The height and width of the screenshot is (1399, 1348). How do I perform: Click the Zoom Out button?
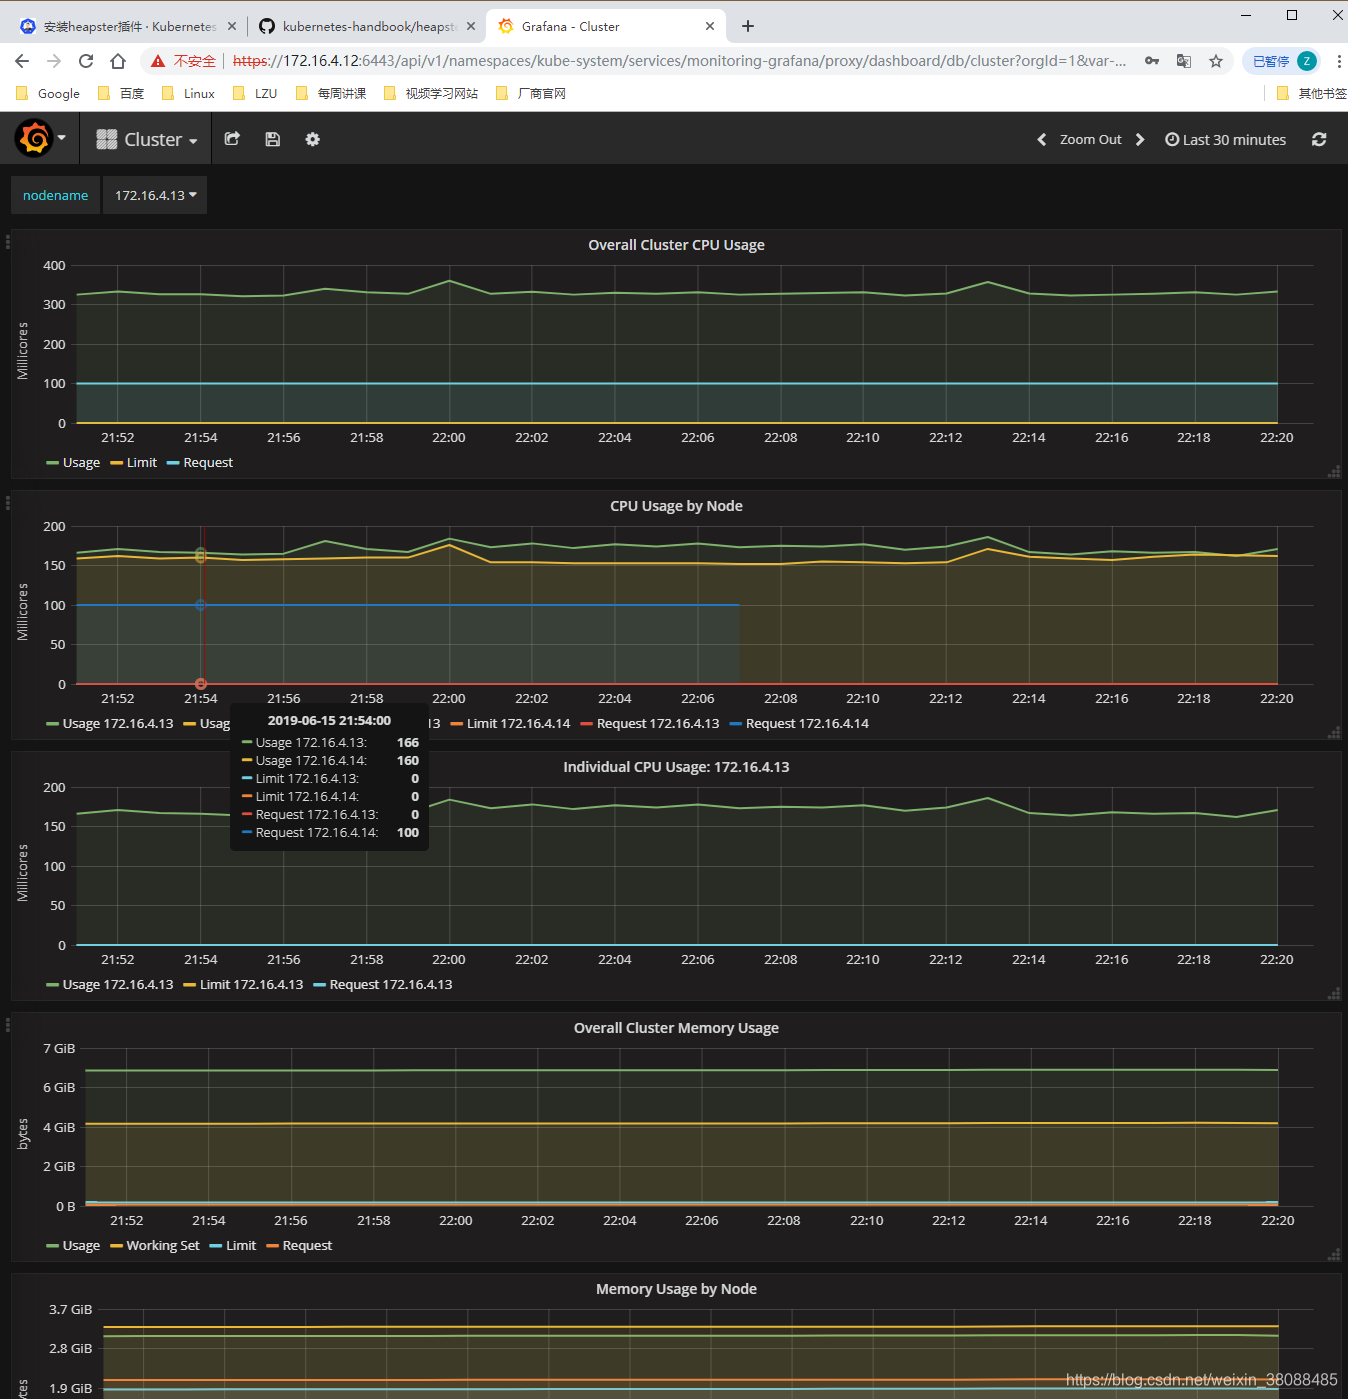point(1090,140)
